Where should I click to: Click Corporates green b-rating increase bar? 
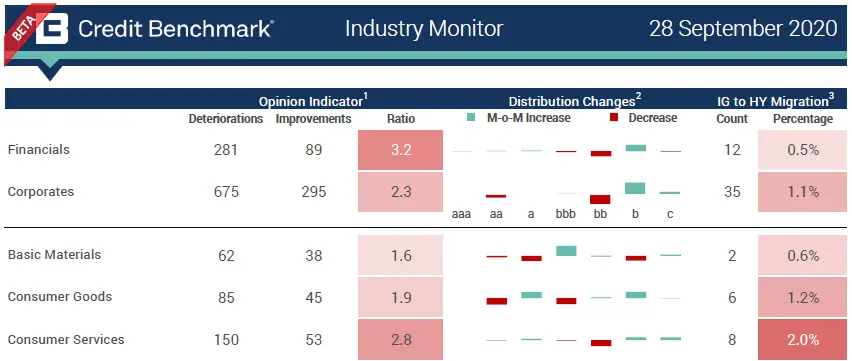click(635, 188)
